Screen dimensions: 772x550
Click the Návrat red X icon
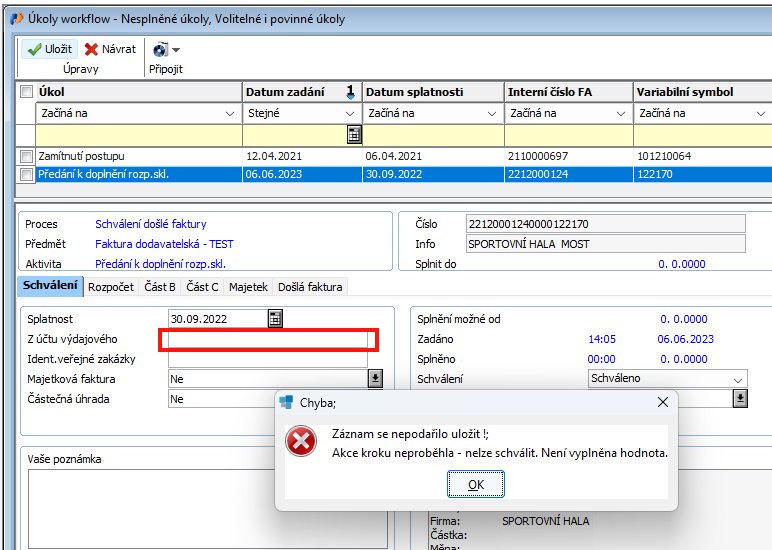coord(92,49)
